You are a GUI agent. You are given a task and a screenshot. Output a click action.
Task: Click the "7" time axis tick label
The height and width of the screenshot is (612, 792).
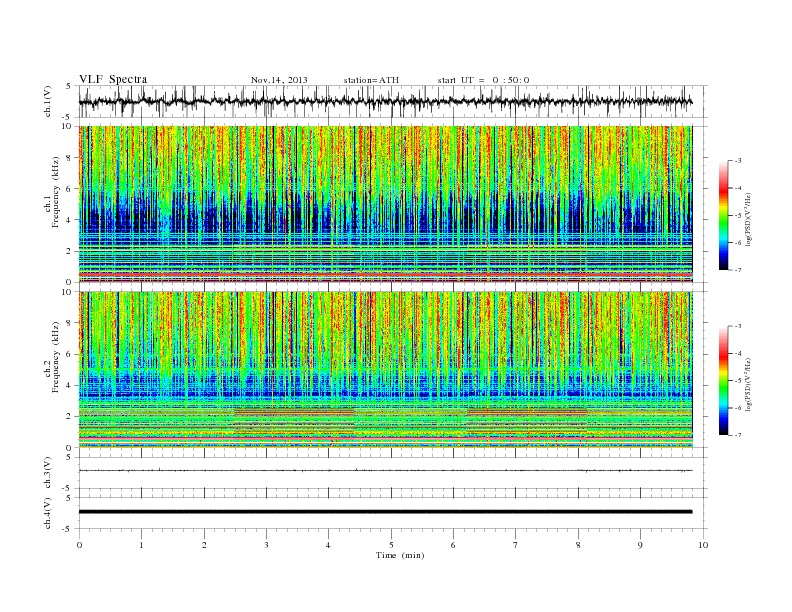coord(516,545)
